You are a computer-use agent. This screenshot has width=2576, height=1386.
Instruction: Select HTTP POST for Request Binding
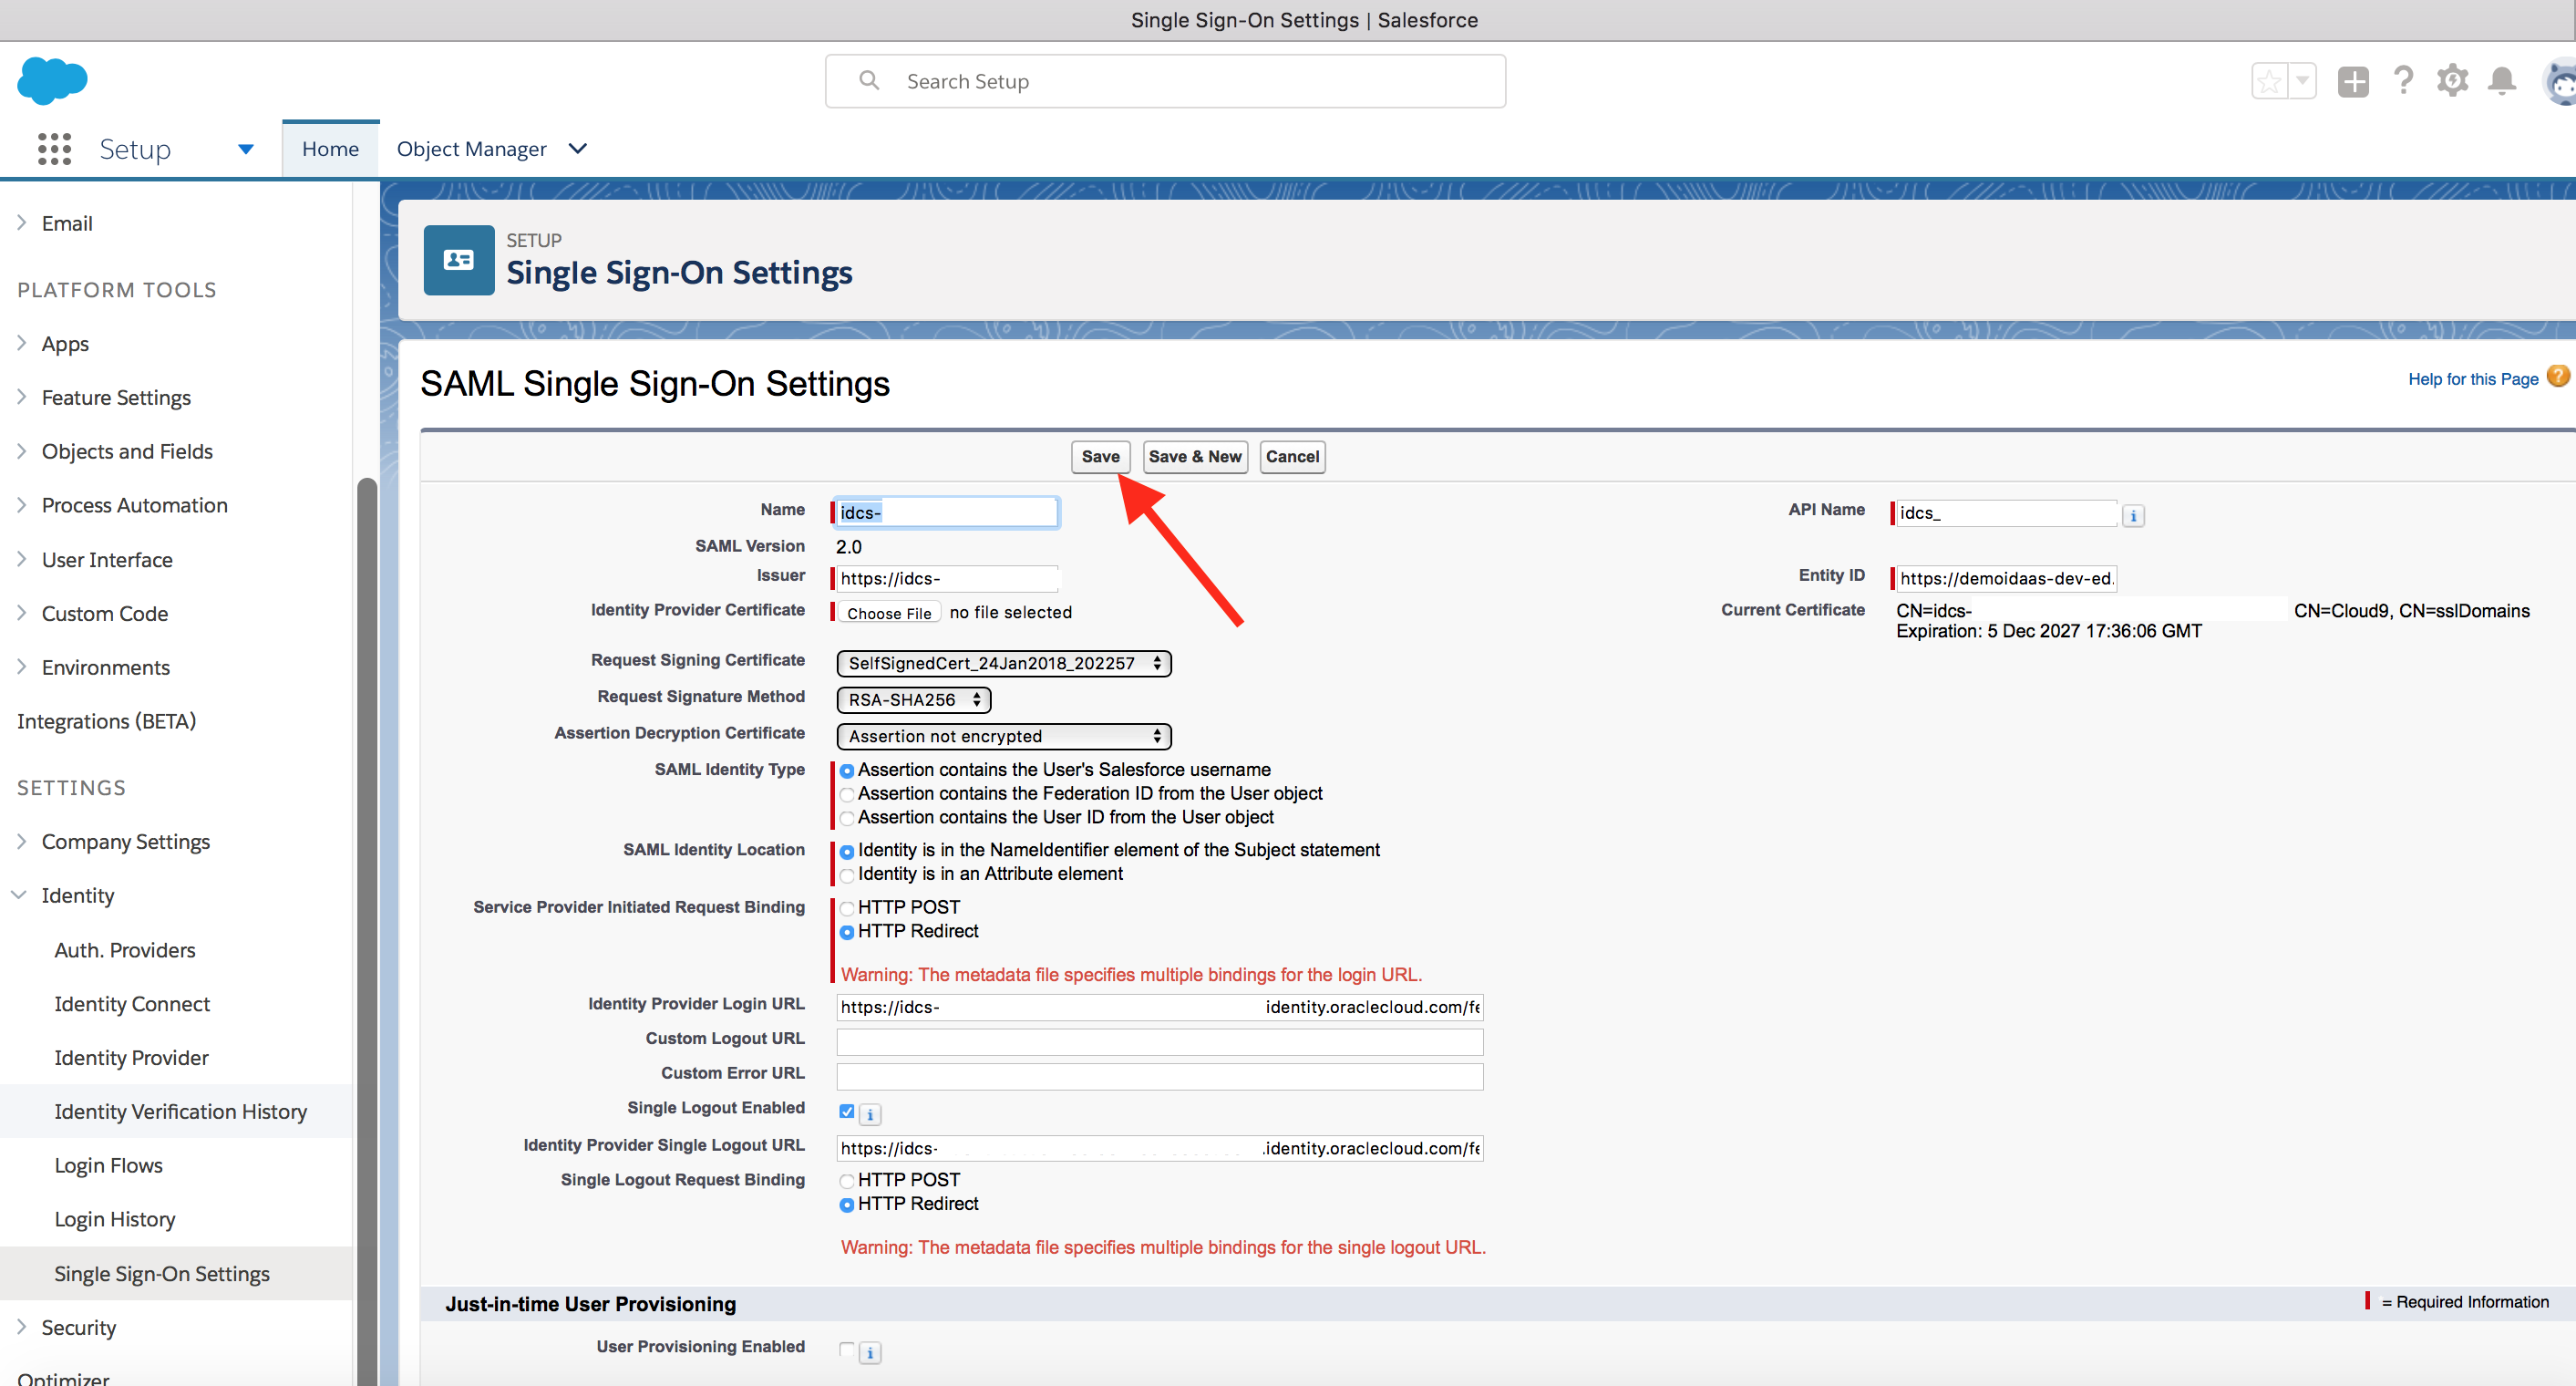click(847, 909)
